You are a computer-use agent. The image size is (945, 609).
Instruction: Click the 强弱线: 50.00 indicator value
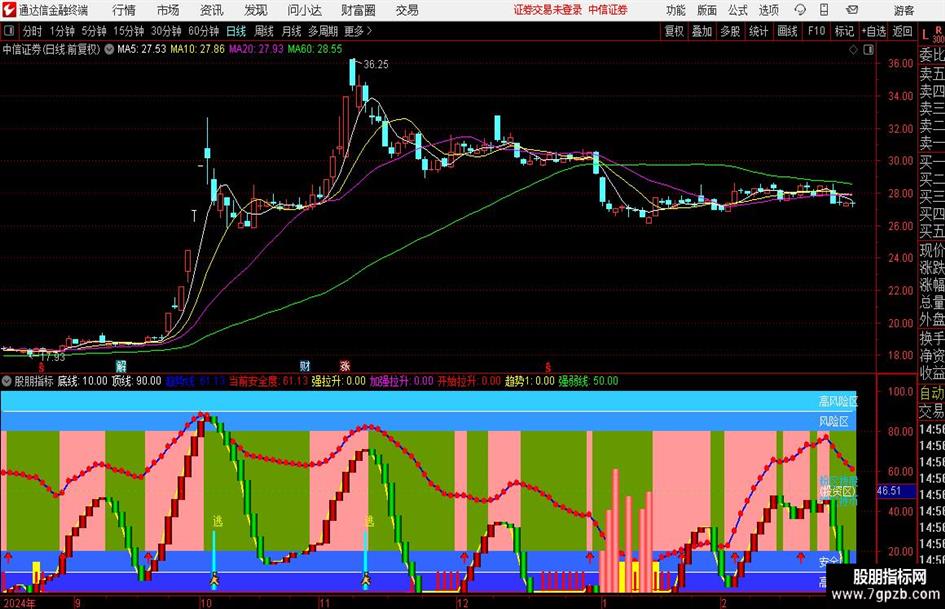point(588,381)
